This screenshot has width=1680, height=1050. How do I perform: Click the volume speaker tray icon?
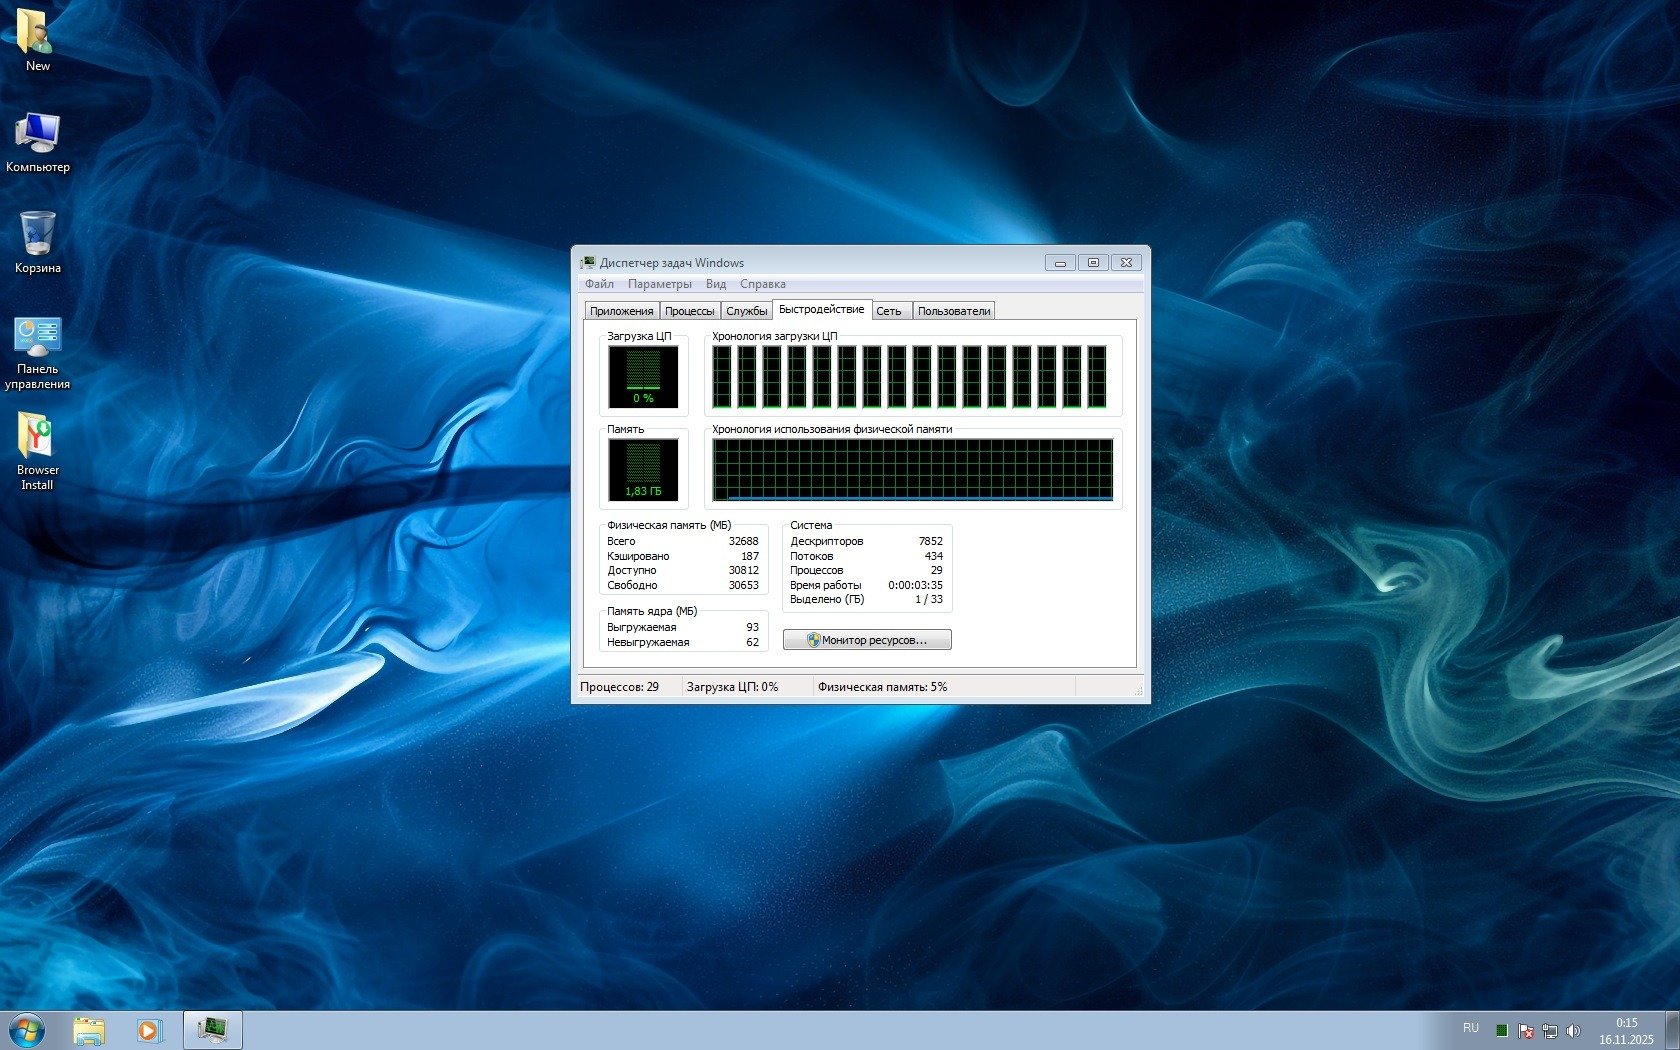(x=1573, y=1030)
